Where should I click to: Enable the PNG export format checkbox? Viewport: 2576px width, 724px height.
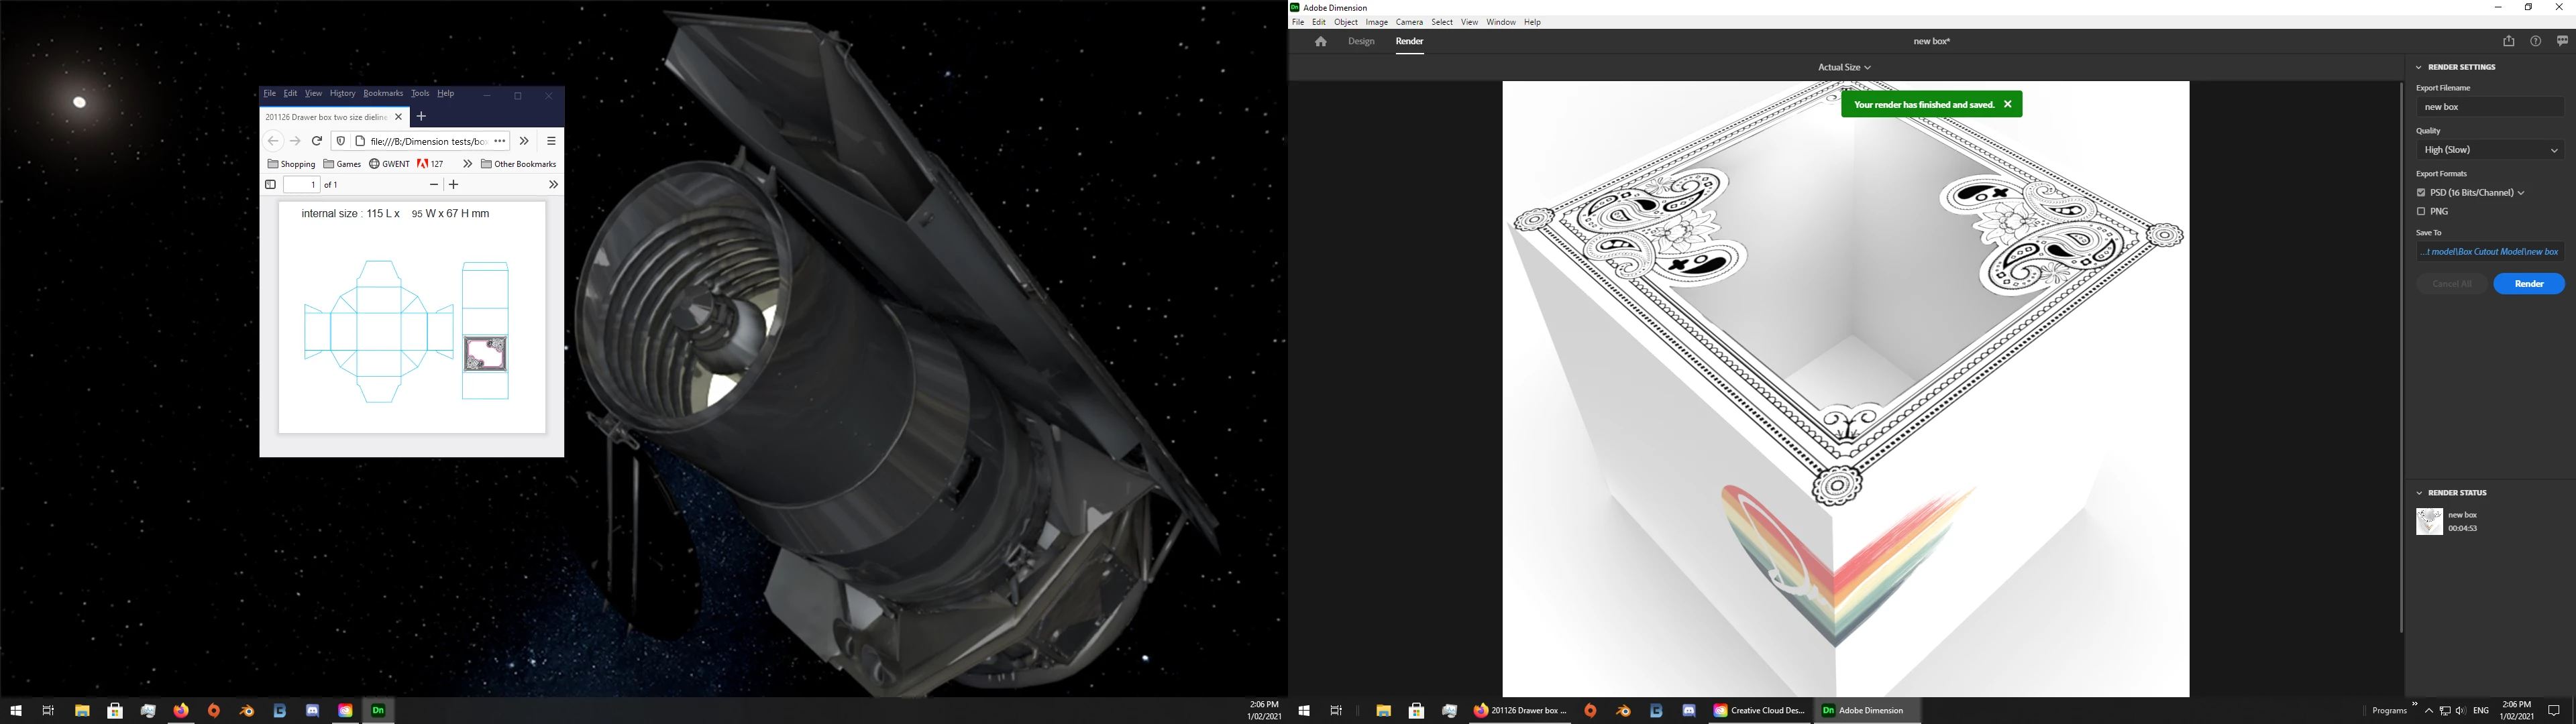point(2421,212)
